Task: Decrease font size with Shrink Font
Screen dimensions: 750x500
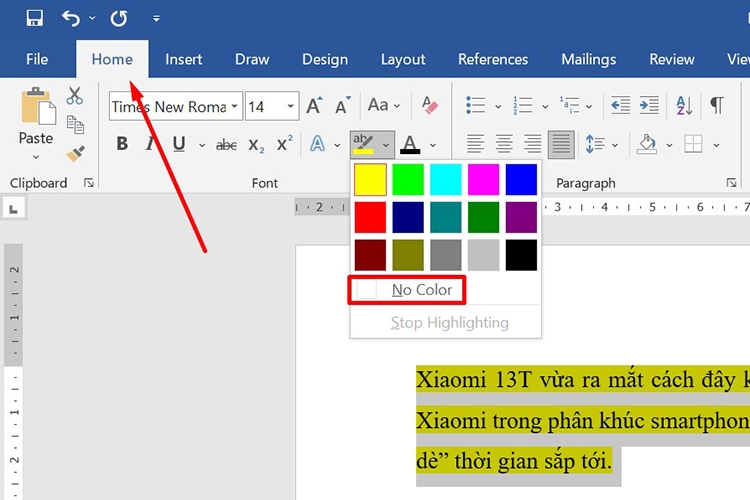Action: (342, 105)
